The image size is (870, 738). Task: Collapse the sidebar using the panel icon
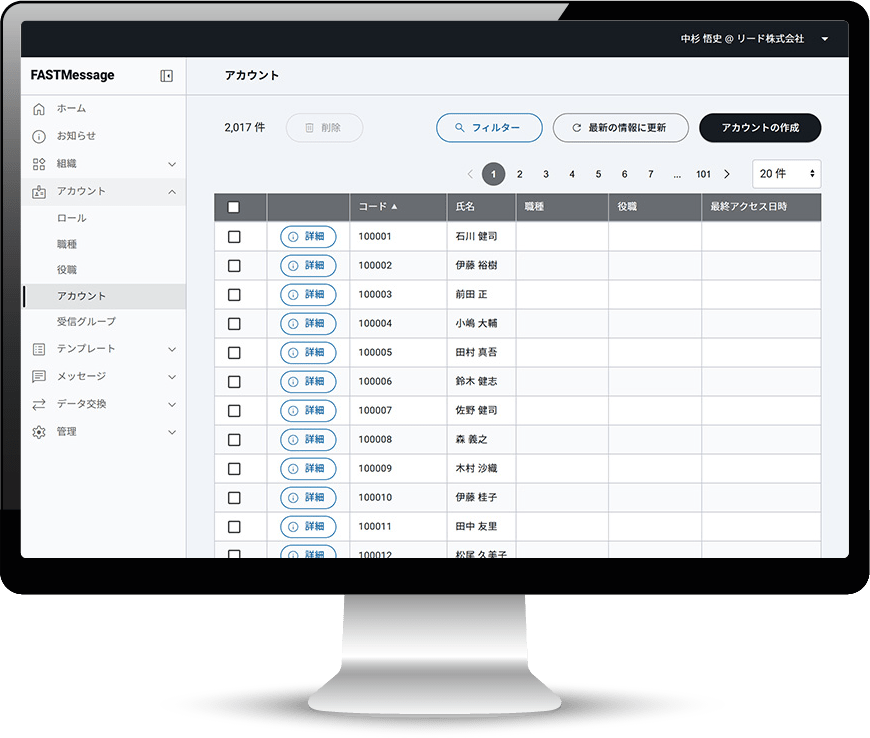[x=166, y=75]
